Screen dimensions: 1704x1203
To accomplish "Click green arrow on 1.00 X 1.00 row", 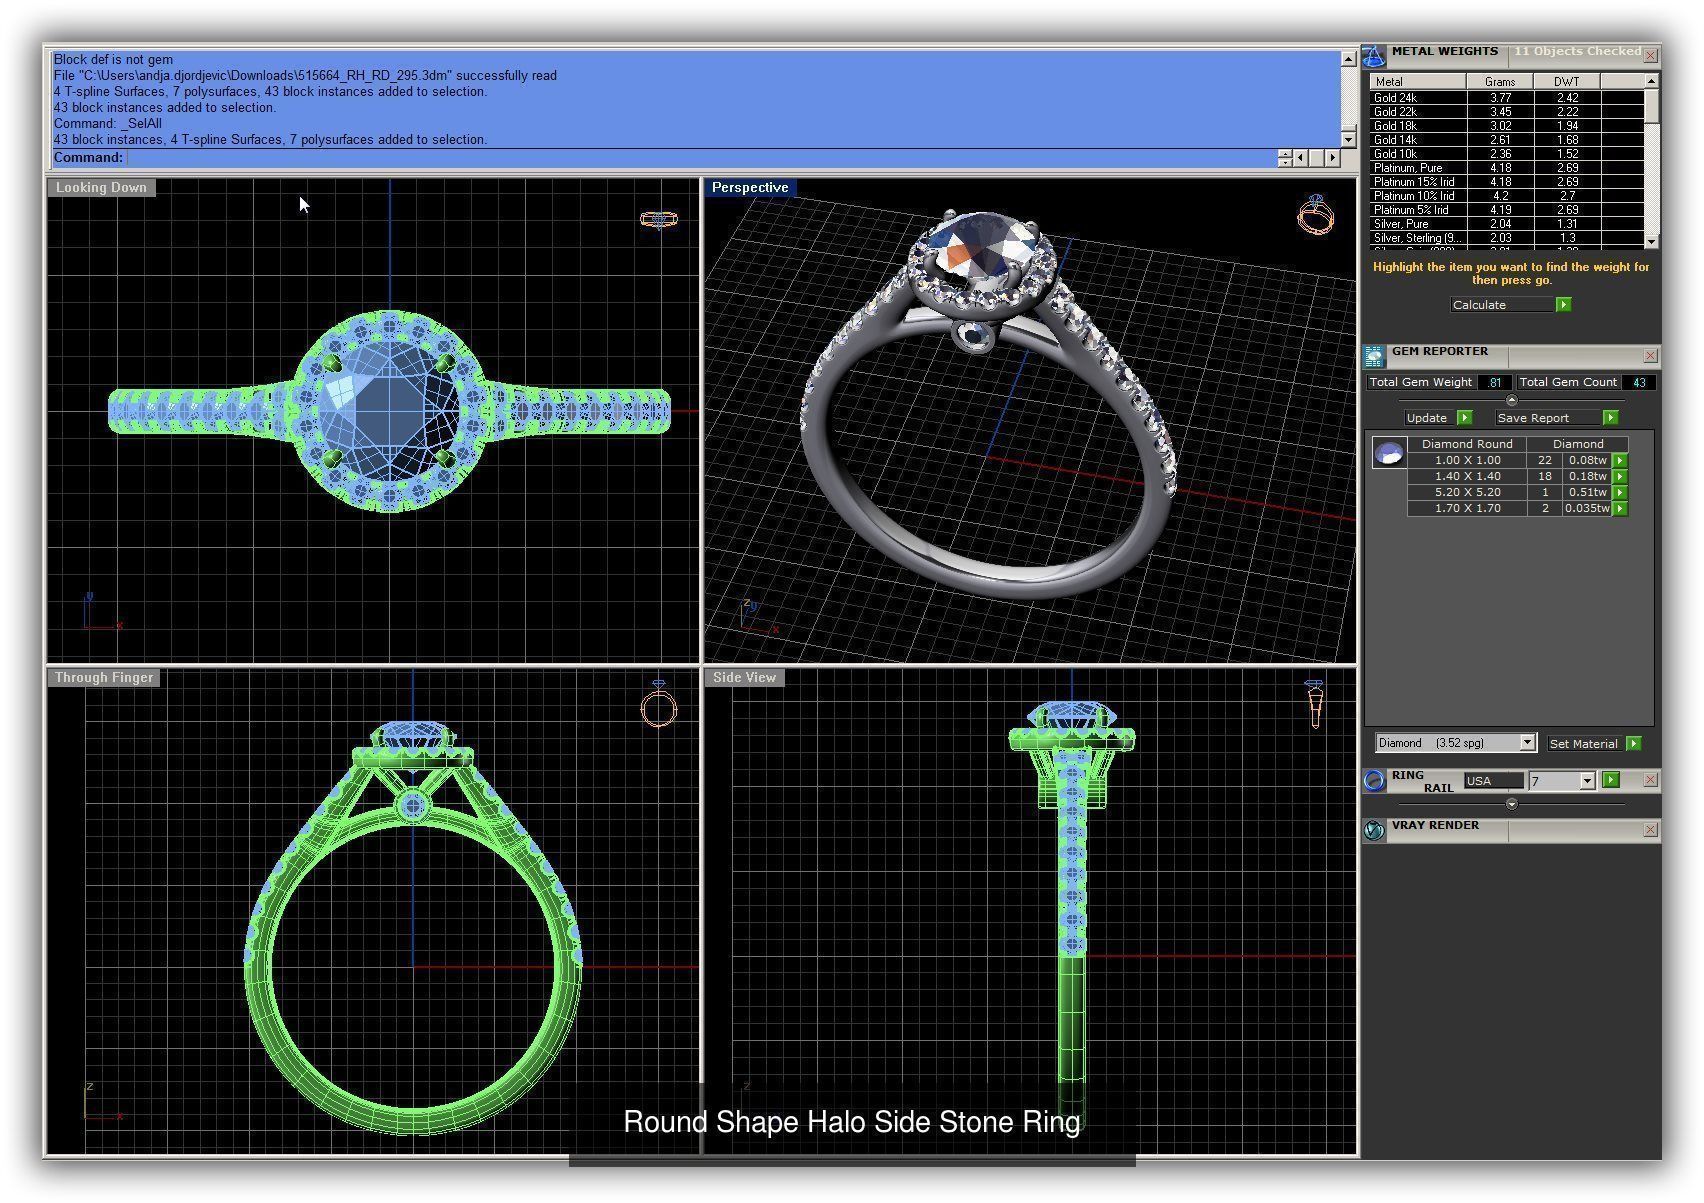I will point(1620,461).
